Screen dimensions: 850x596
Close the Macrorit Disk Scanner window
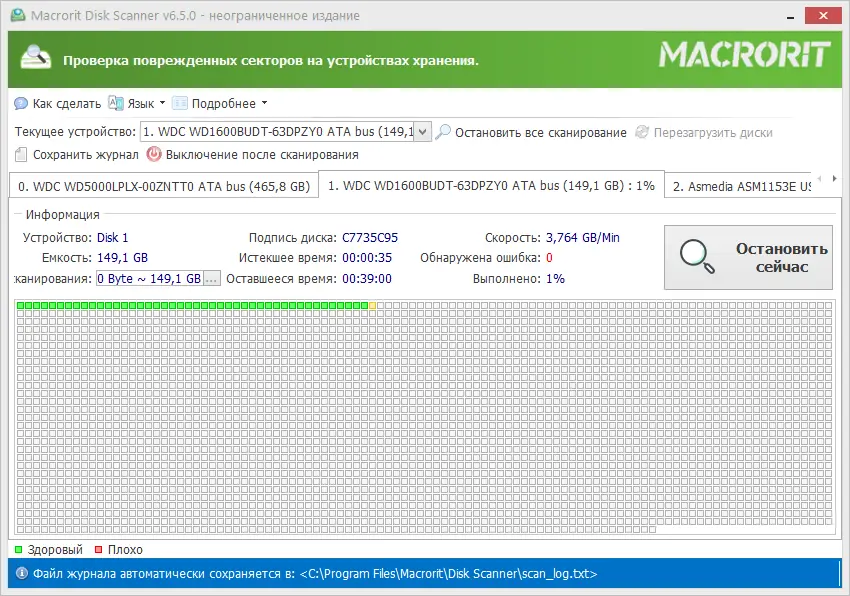823,16
